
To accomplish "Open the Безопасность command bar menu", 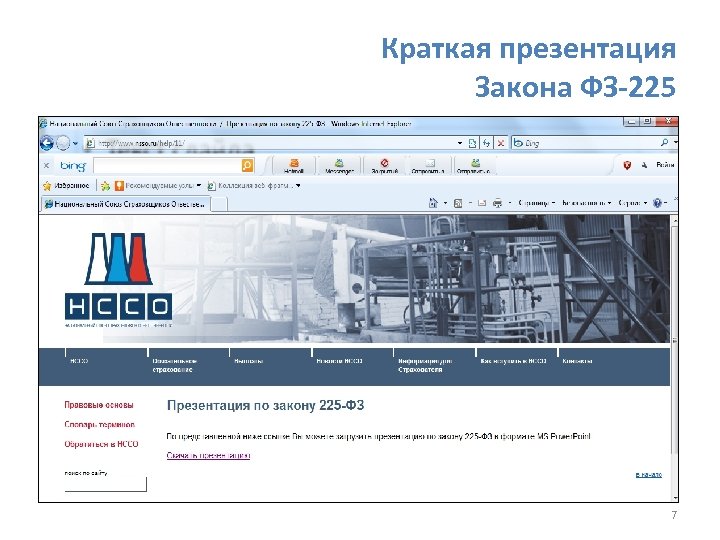I will tap(586, 202).
